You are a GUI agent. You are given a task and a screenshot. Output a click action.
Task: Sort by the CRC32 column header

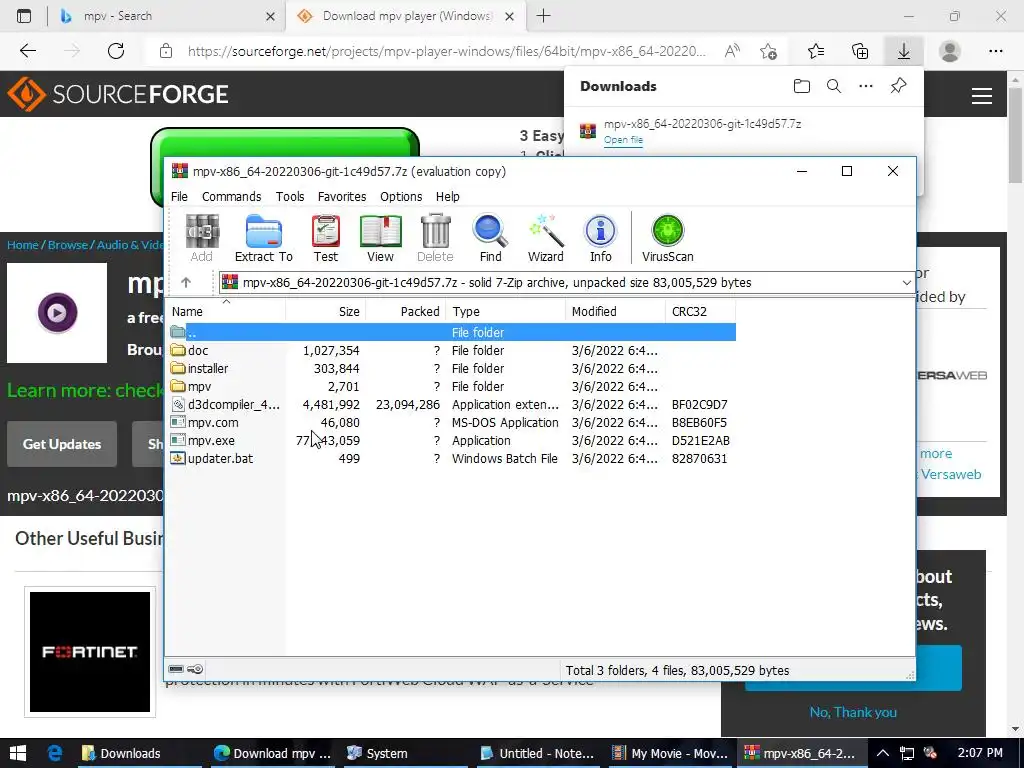(700, 312)
